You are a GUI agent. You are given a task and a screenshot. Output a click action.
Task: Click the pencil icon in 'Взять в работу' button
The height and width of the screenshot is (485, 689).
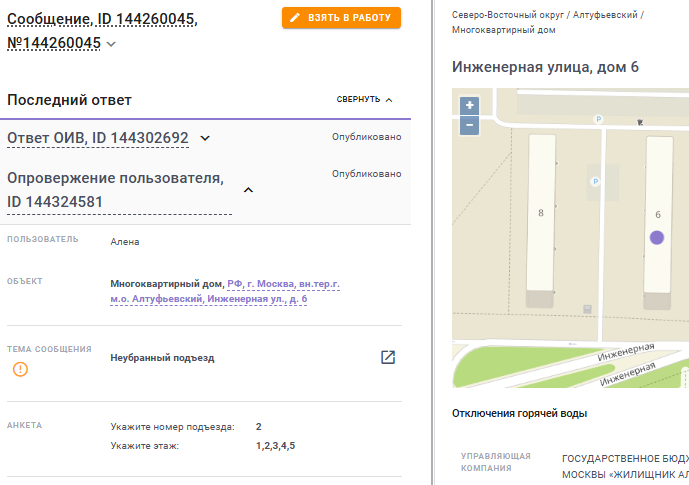(295, 18)
